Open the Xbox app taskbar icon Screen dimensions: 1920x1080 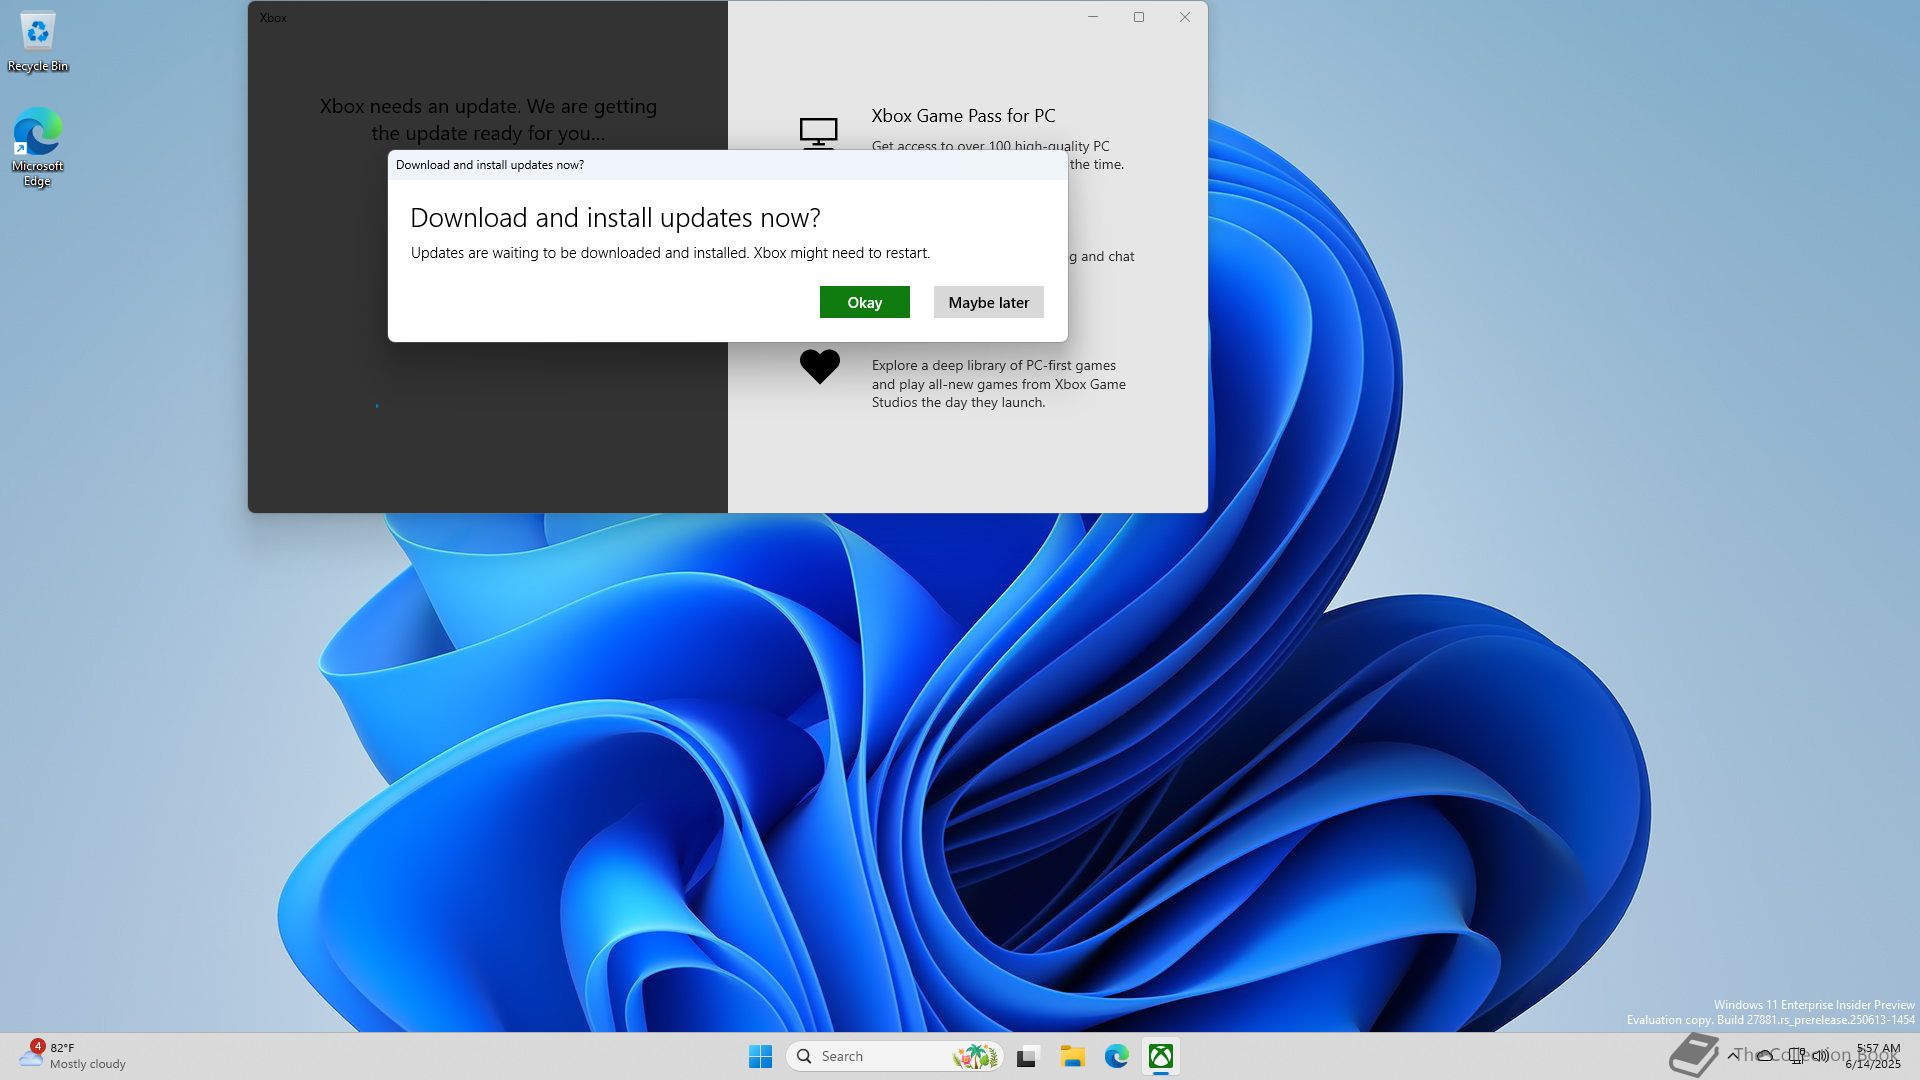1160,1056
